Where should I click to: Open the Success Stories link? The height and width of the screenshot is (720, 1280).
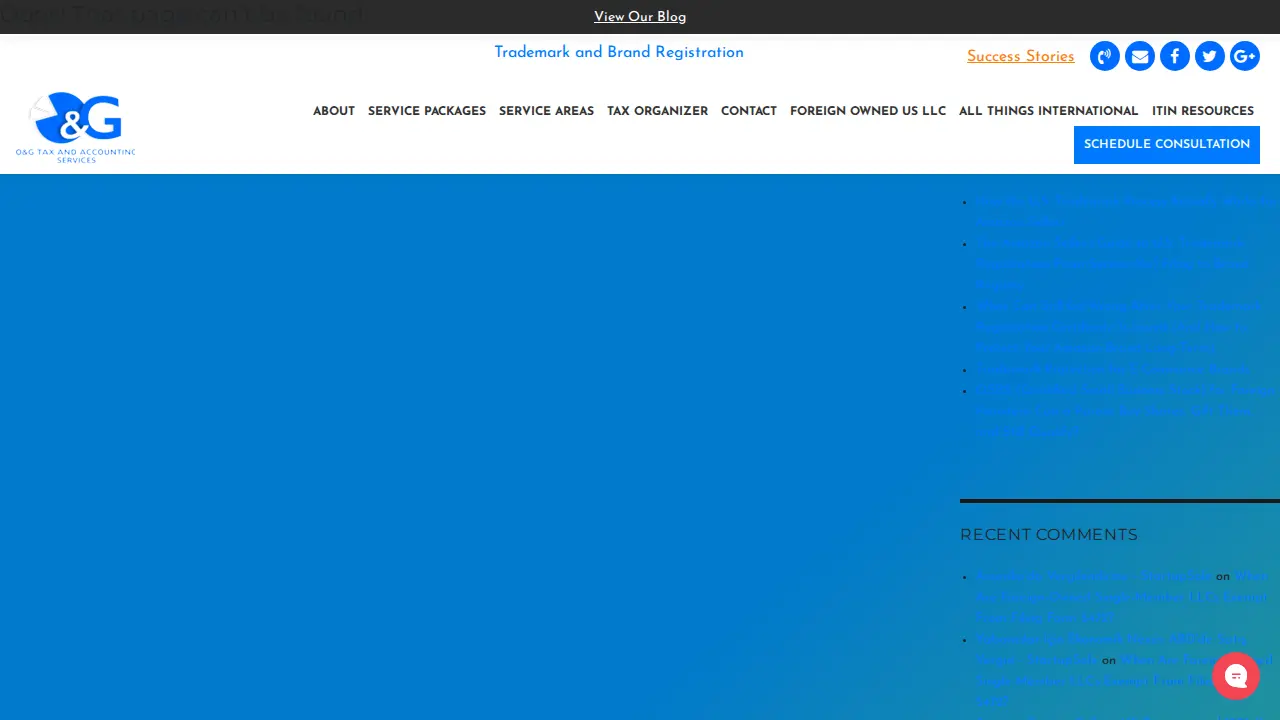click(1021, 57)
